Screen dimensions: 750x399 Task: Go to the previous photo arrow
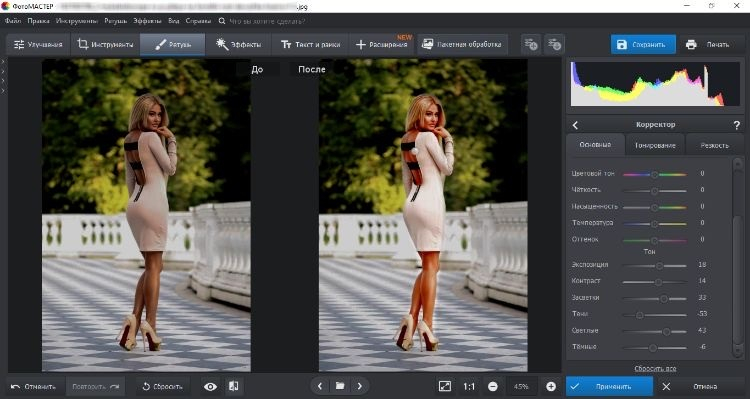(x=320, y=386)
